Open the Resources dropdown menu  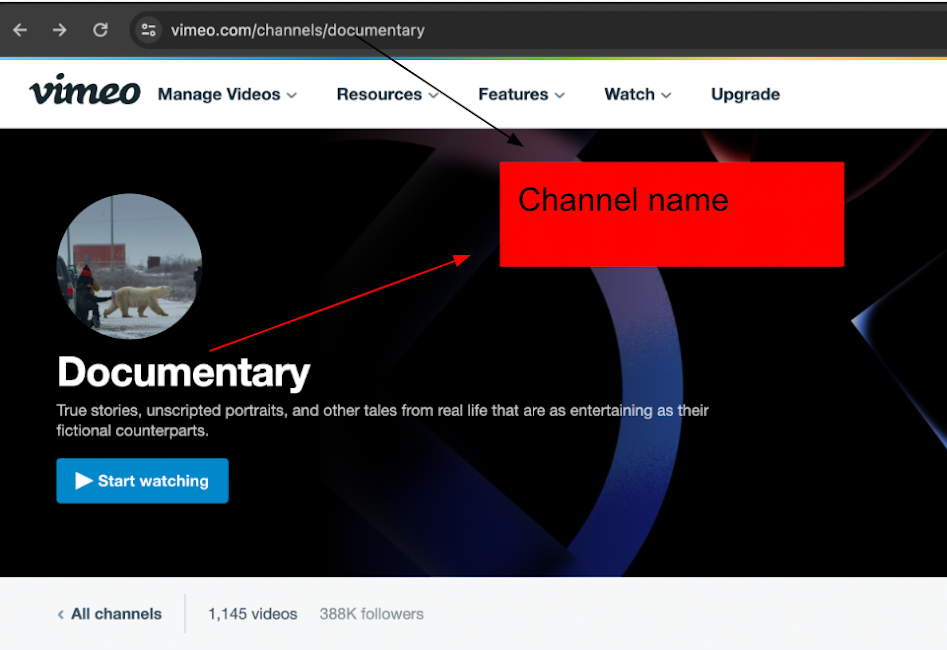[x=387, y=94]
